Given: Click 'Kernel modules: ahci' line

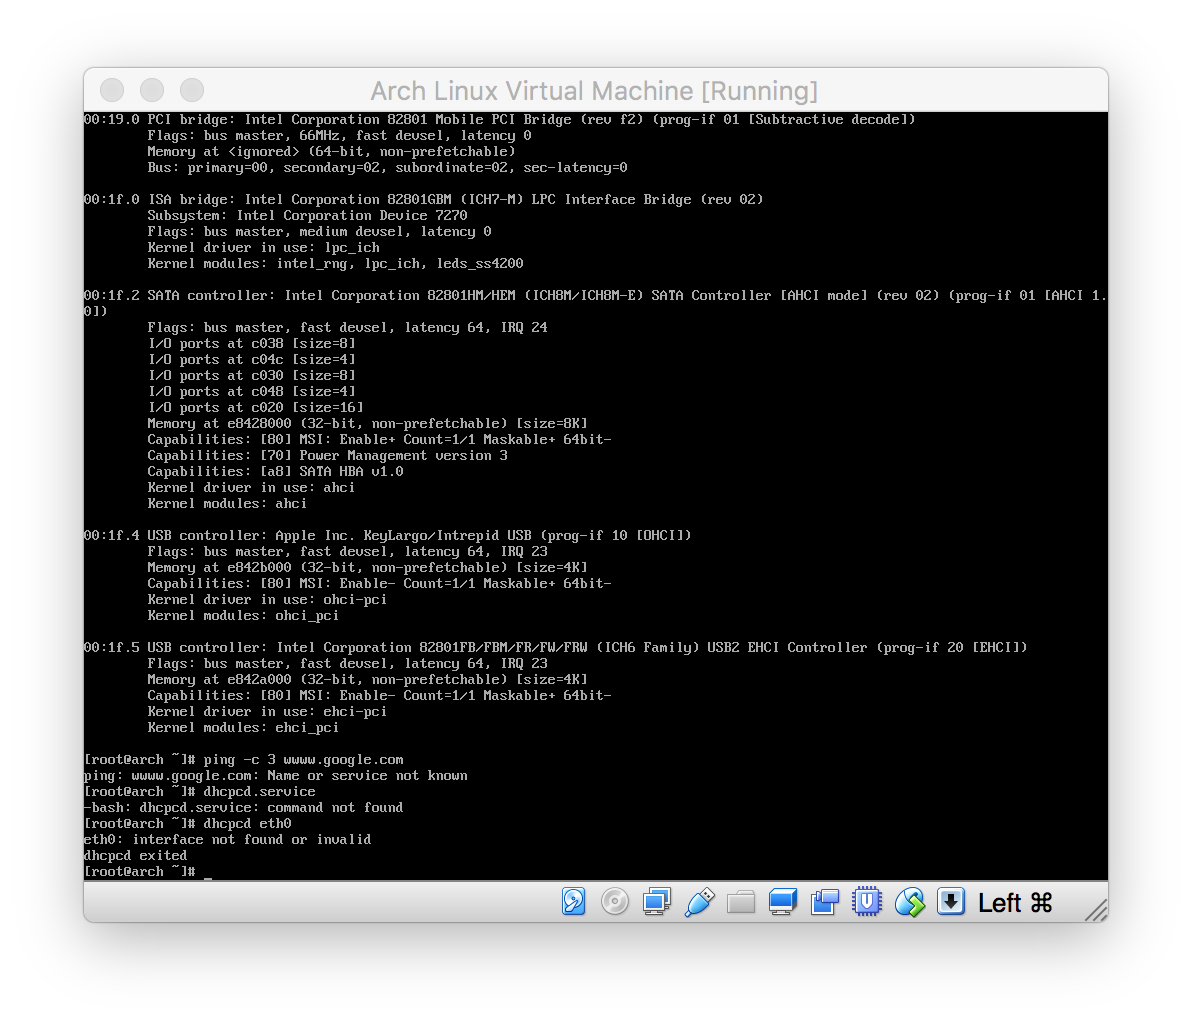Looking at the screenshot, I should pos(227,503).
